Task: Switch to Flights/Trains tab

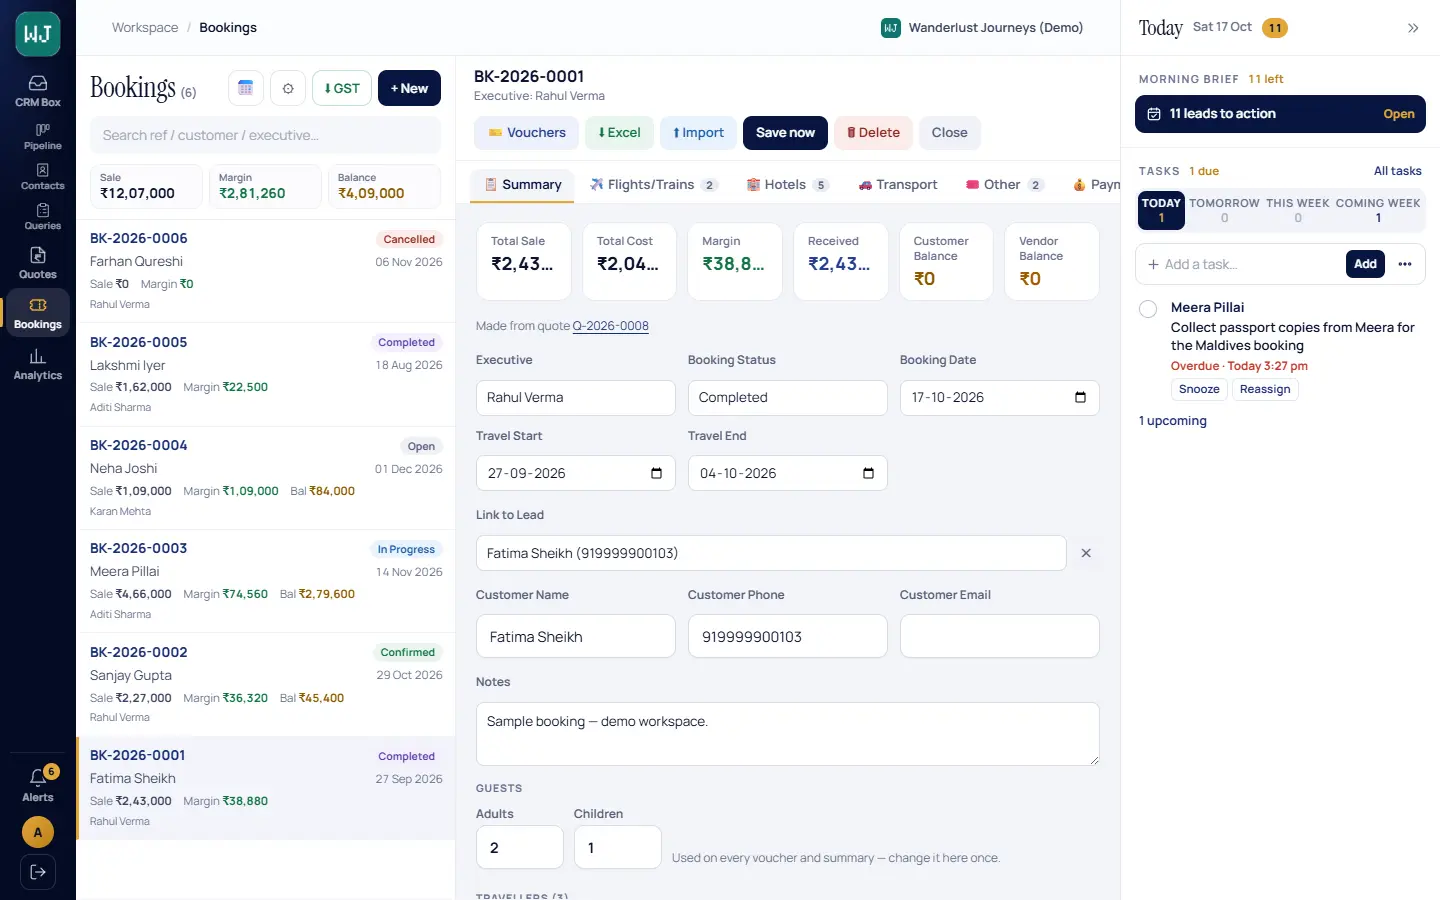Action: coord(653,185)
